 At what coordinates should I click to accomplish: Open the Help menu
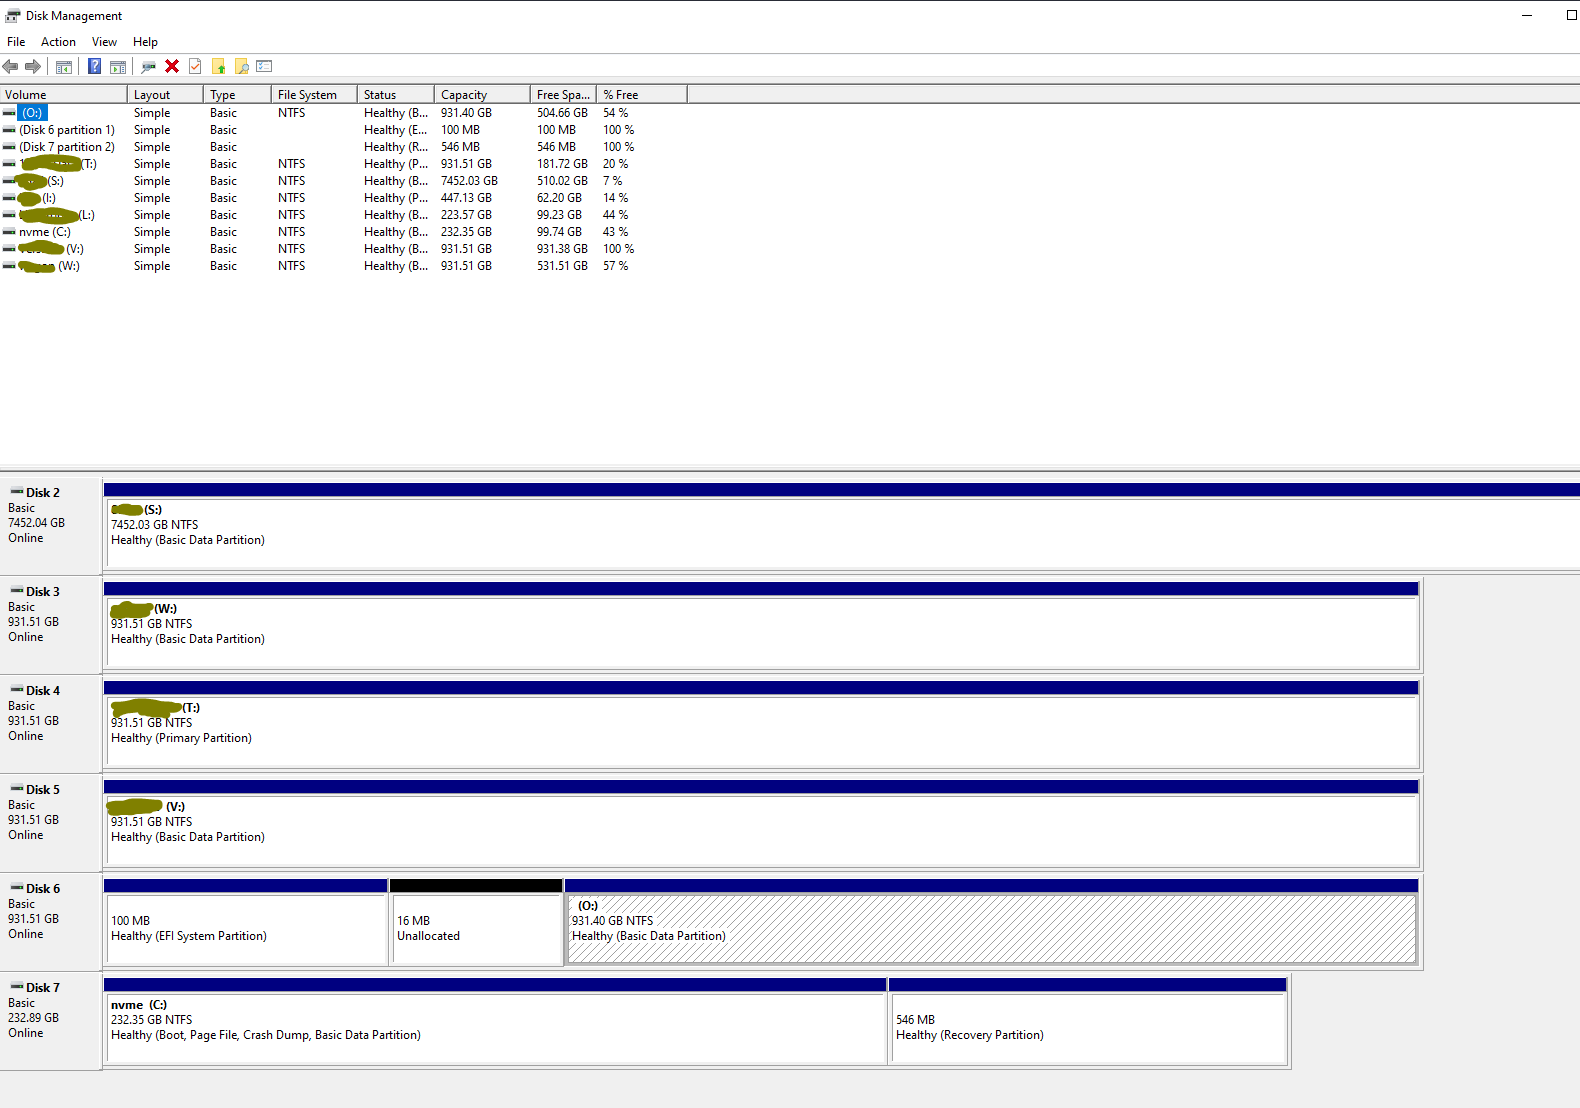point(145,42)
